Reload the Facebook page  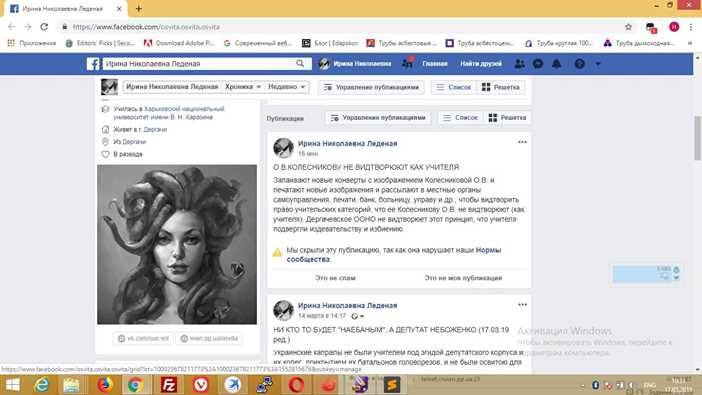click(44, 27)
